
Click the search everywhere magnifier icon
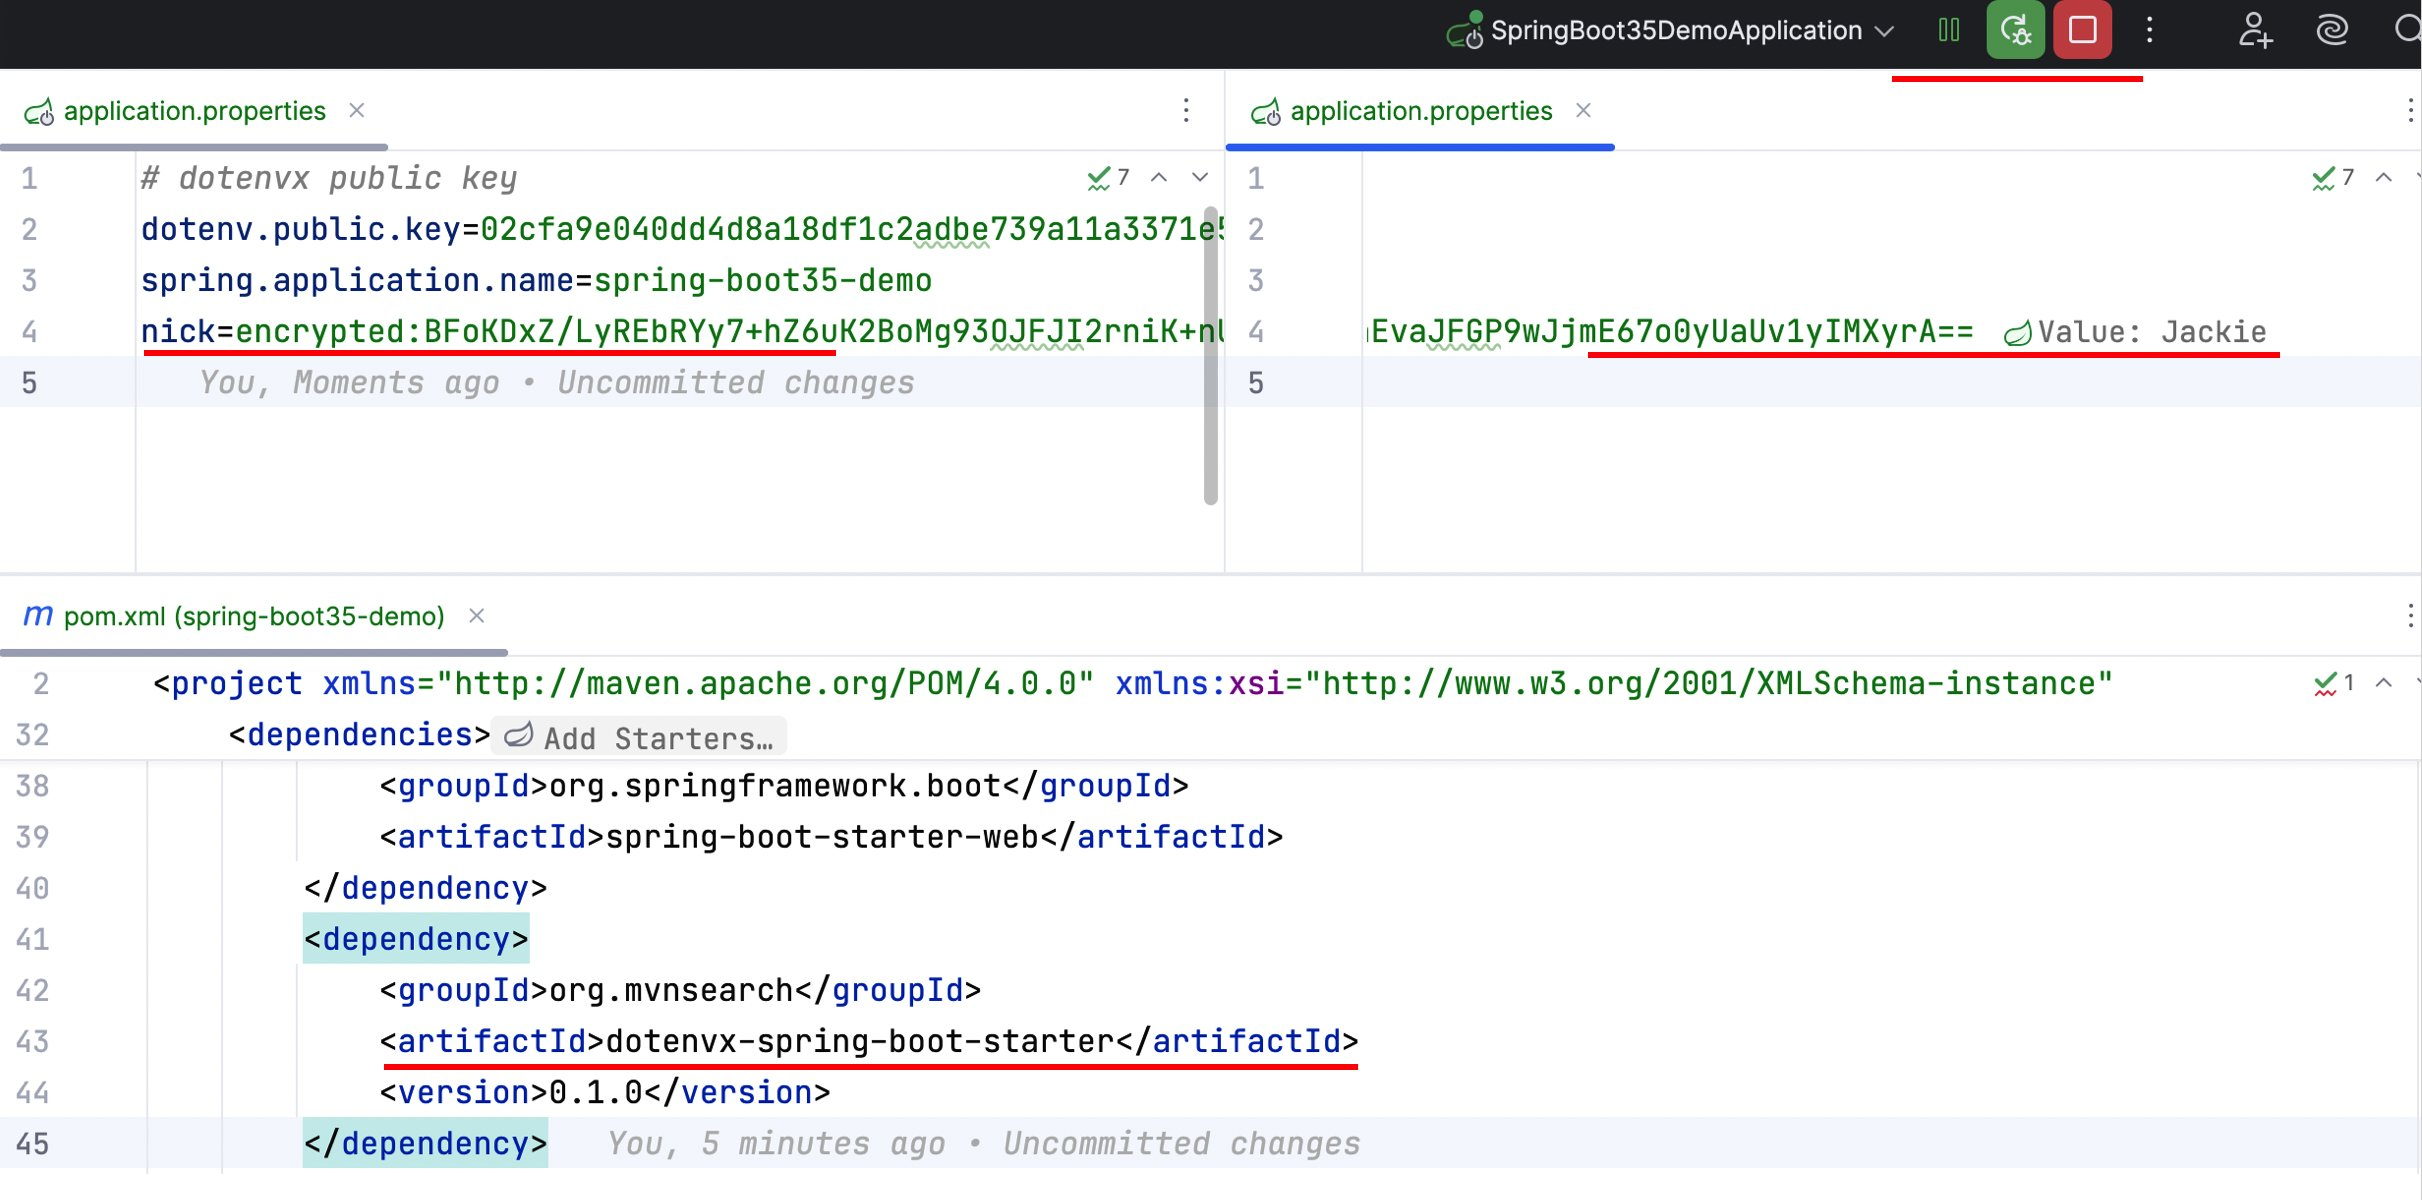click(x=2407, y=30)
